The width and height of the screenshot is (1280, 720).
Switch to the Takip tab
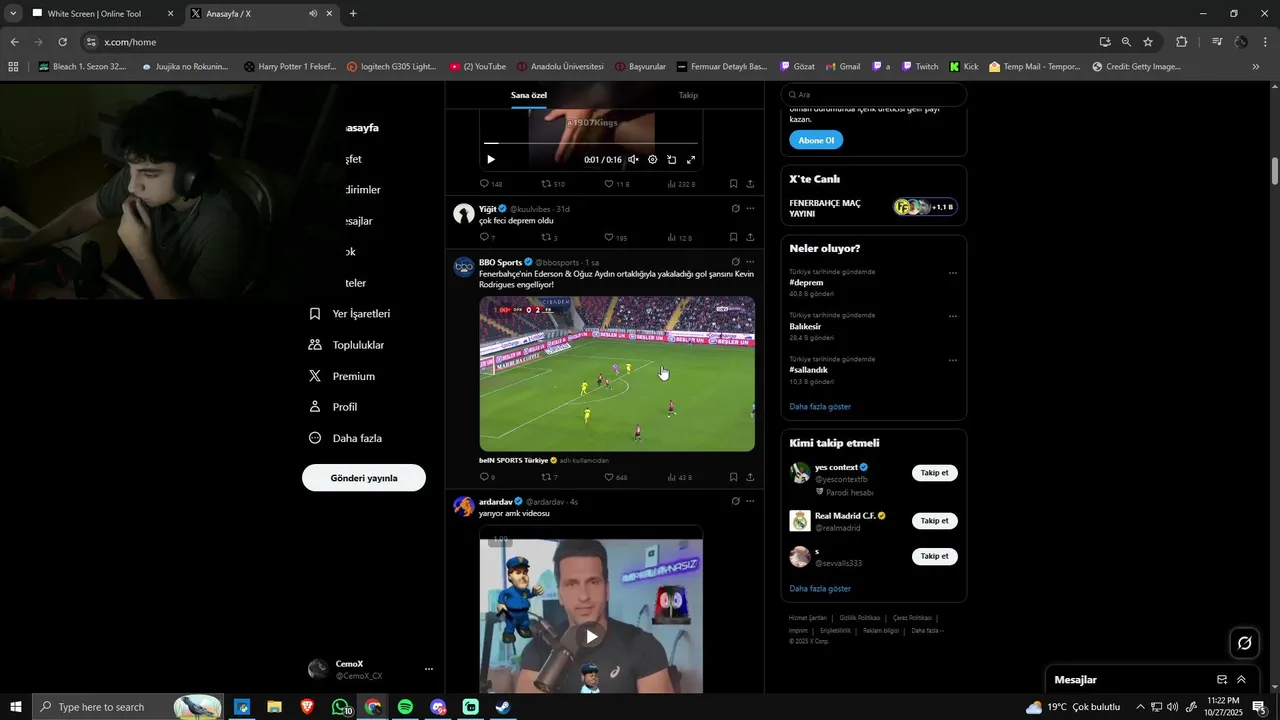coord(688,95)
